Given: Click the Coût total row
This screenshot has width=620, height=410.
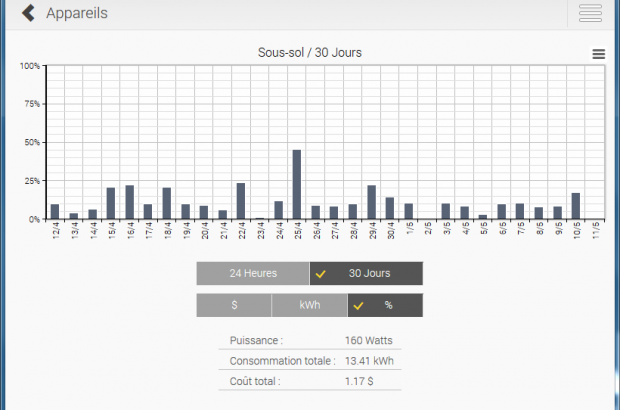Looking at the screenshot, I should click(x=310, y=380).
